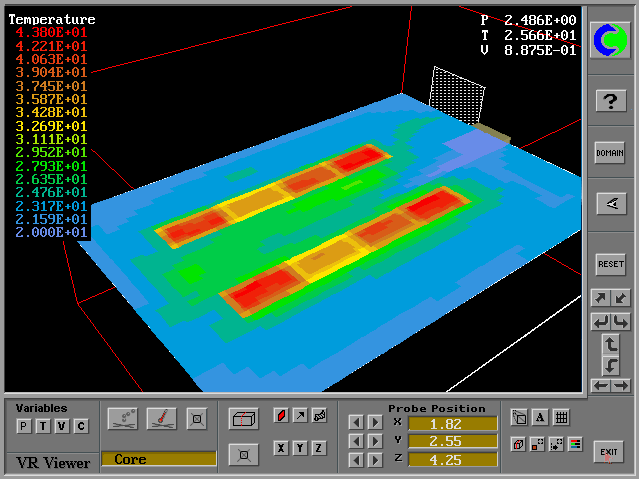This screenshot has height=479, width=639.
Task: Click the vector arrow icon
Action: [300, 415]
